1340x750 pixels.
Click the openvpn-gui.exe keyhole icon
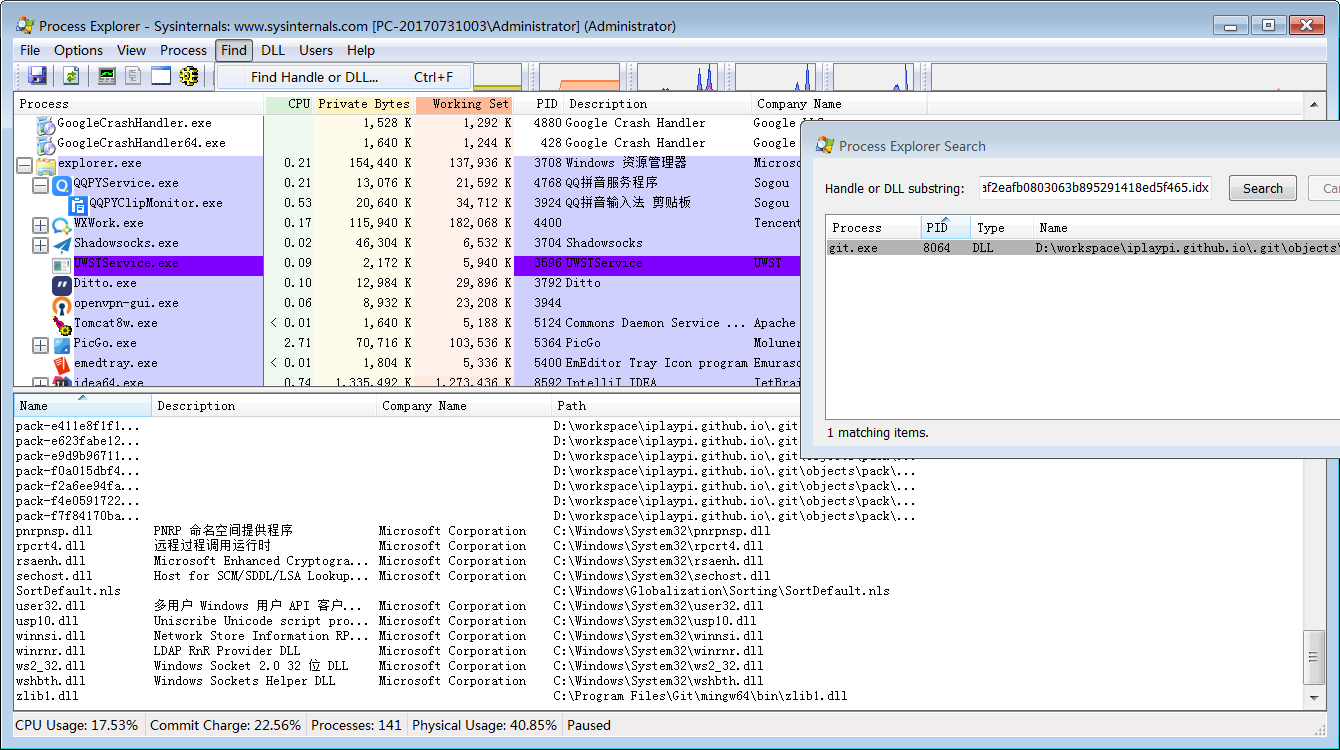pyautogui.click(x=61, y=304)
